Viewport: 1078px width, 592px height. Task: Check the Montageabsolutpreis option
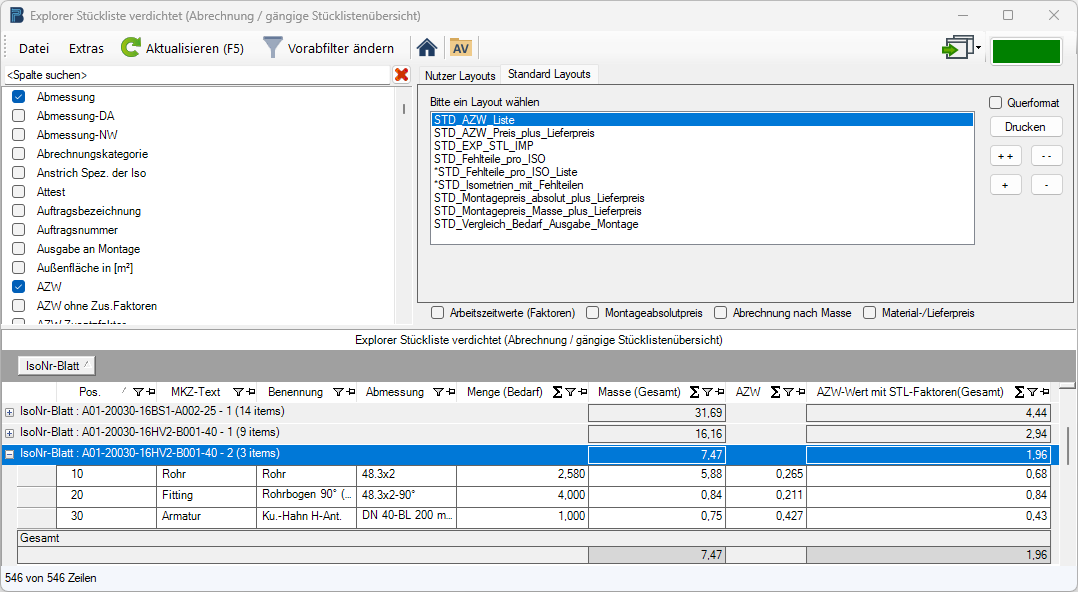click(593, 313)
